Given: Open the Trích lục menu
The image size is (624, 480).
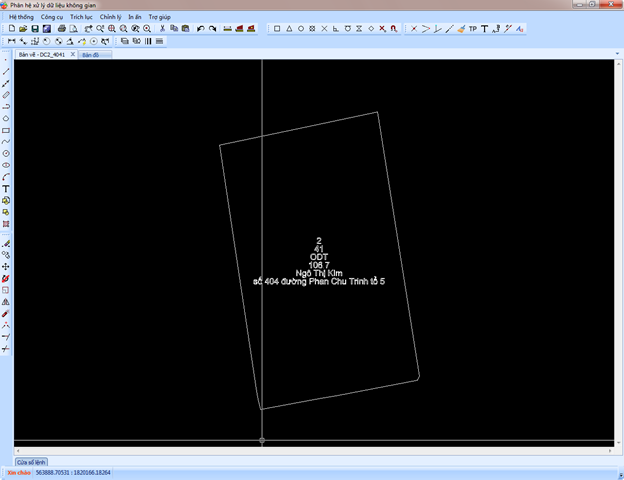Looking at the screenshot, I should [x=81, y=17].
